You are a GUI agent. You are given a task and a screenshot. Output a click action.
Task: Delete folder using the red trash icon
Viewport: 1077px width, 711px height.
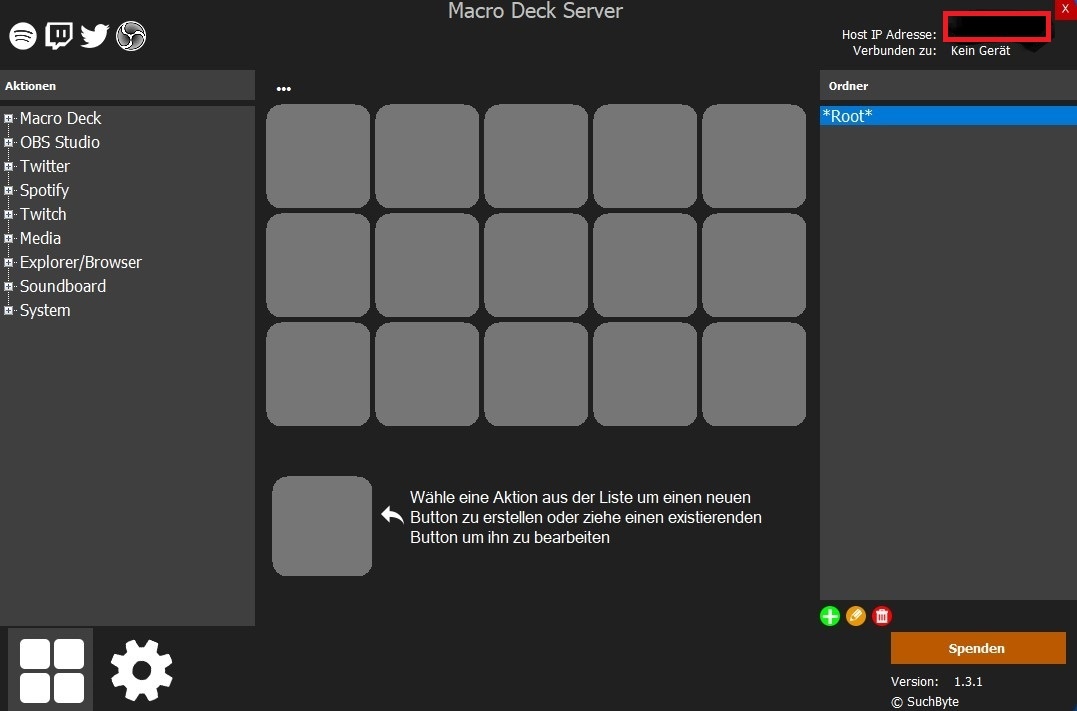click(x=882, y=616)
